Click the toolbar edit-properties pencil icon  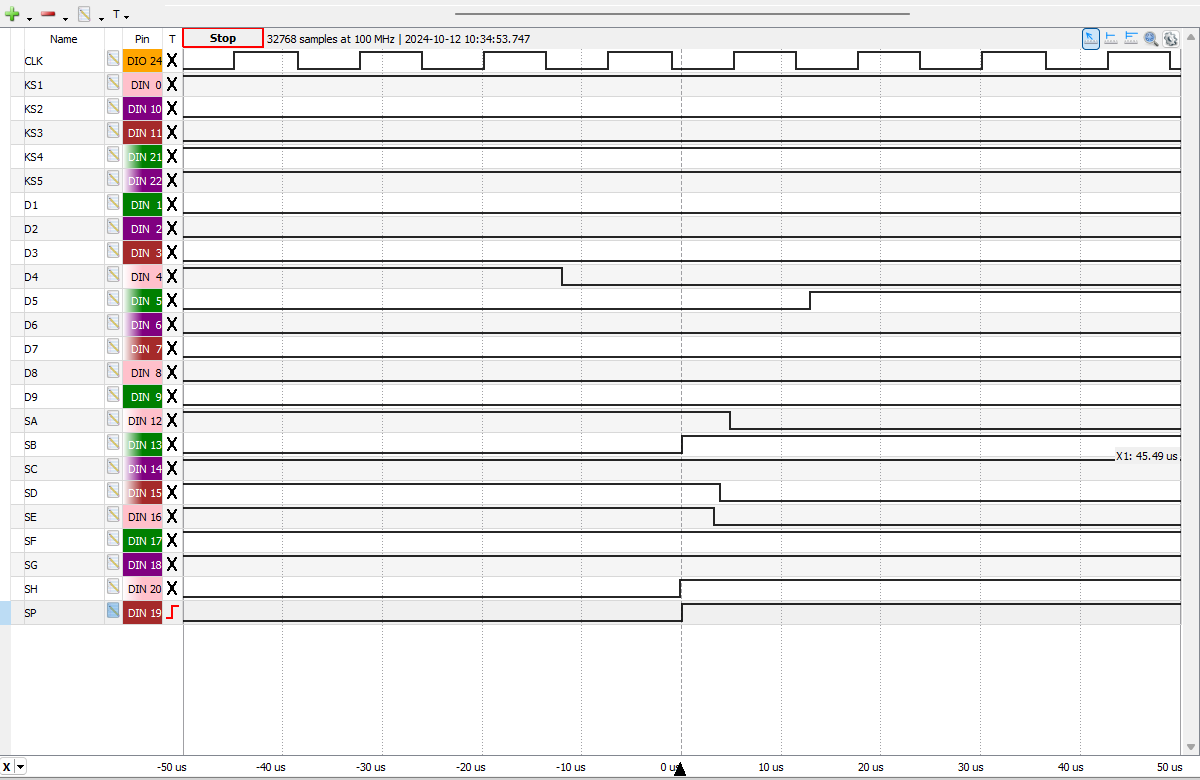tap(84, 15)
